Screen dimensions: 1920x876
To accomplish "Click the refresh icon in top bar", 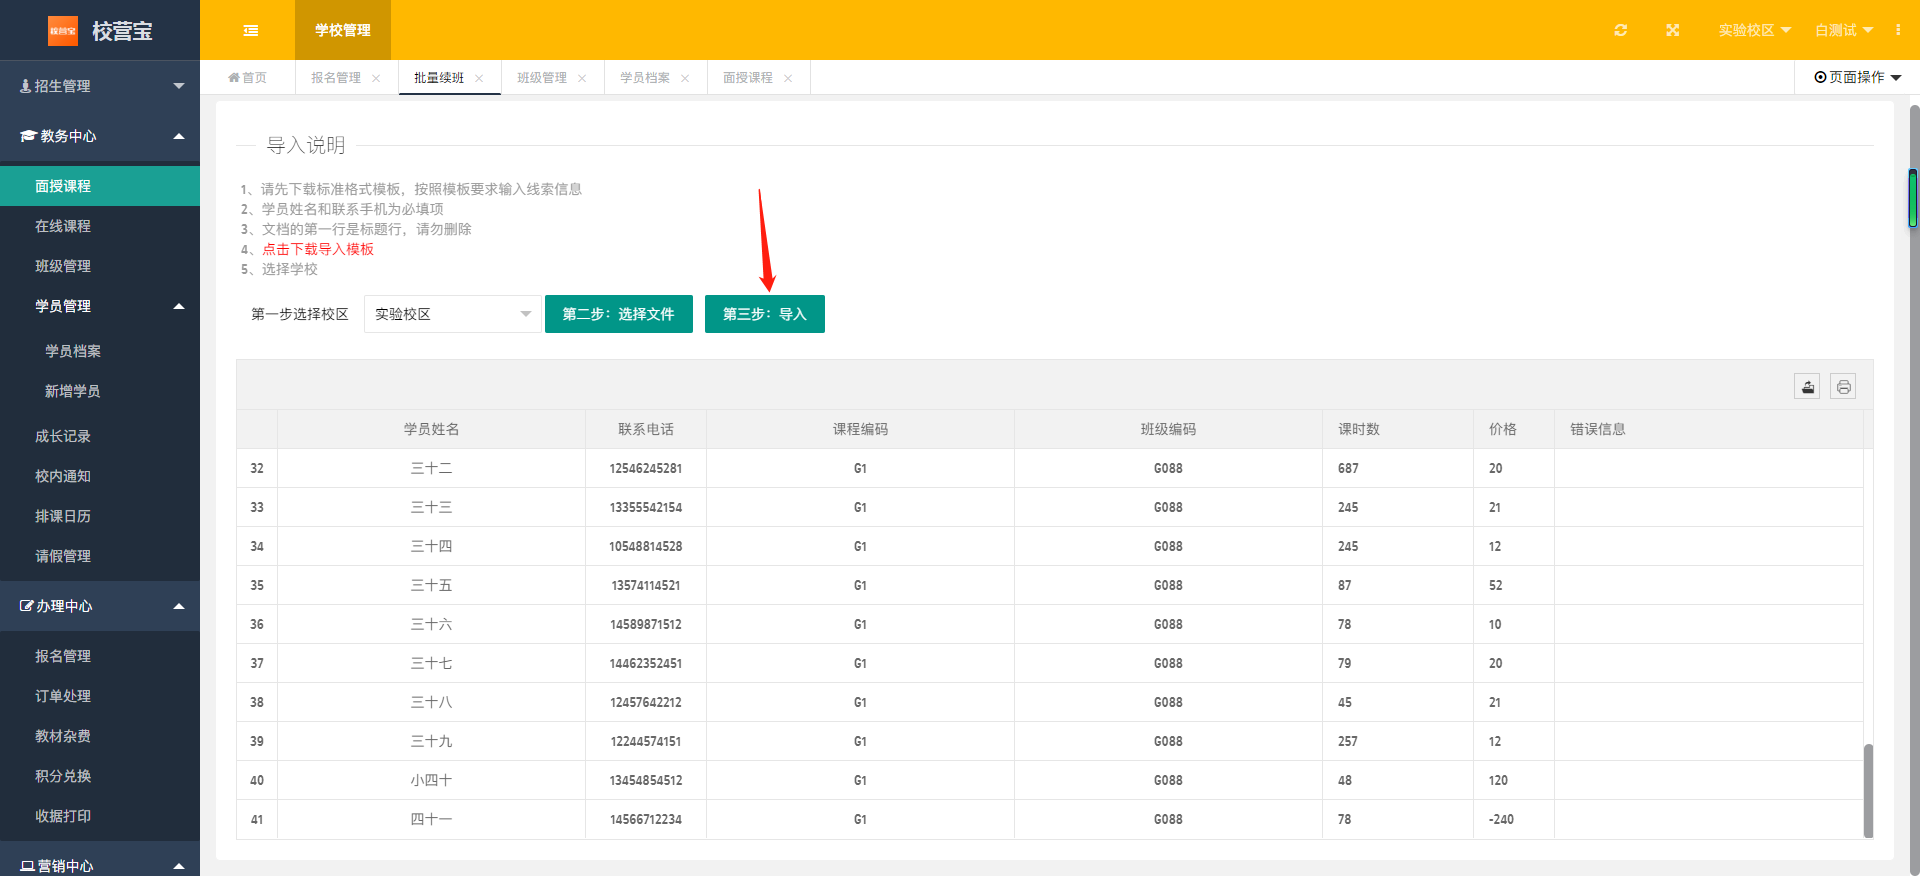I will point(1621,30).
